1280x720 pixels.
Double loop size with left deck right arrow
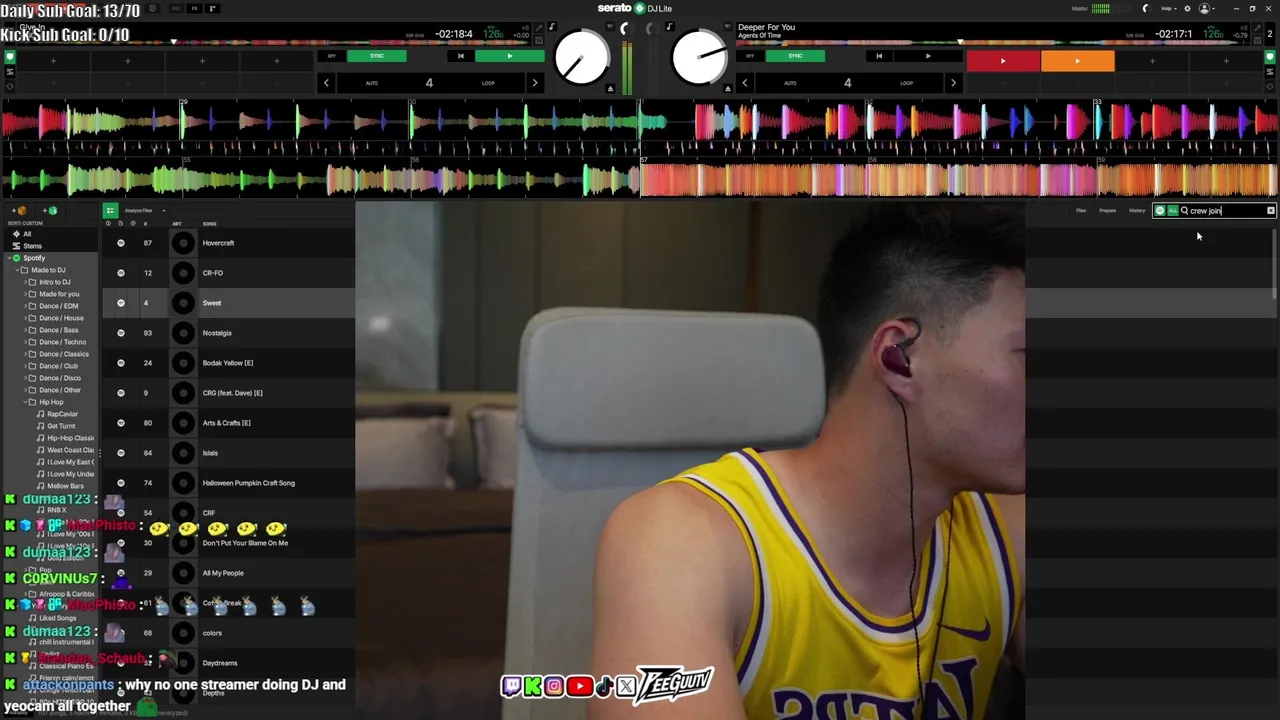click(x=535, y=83)
